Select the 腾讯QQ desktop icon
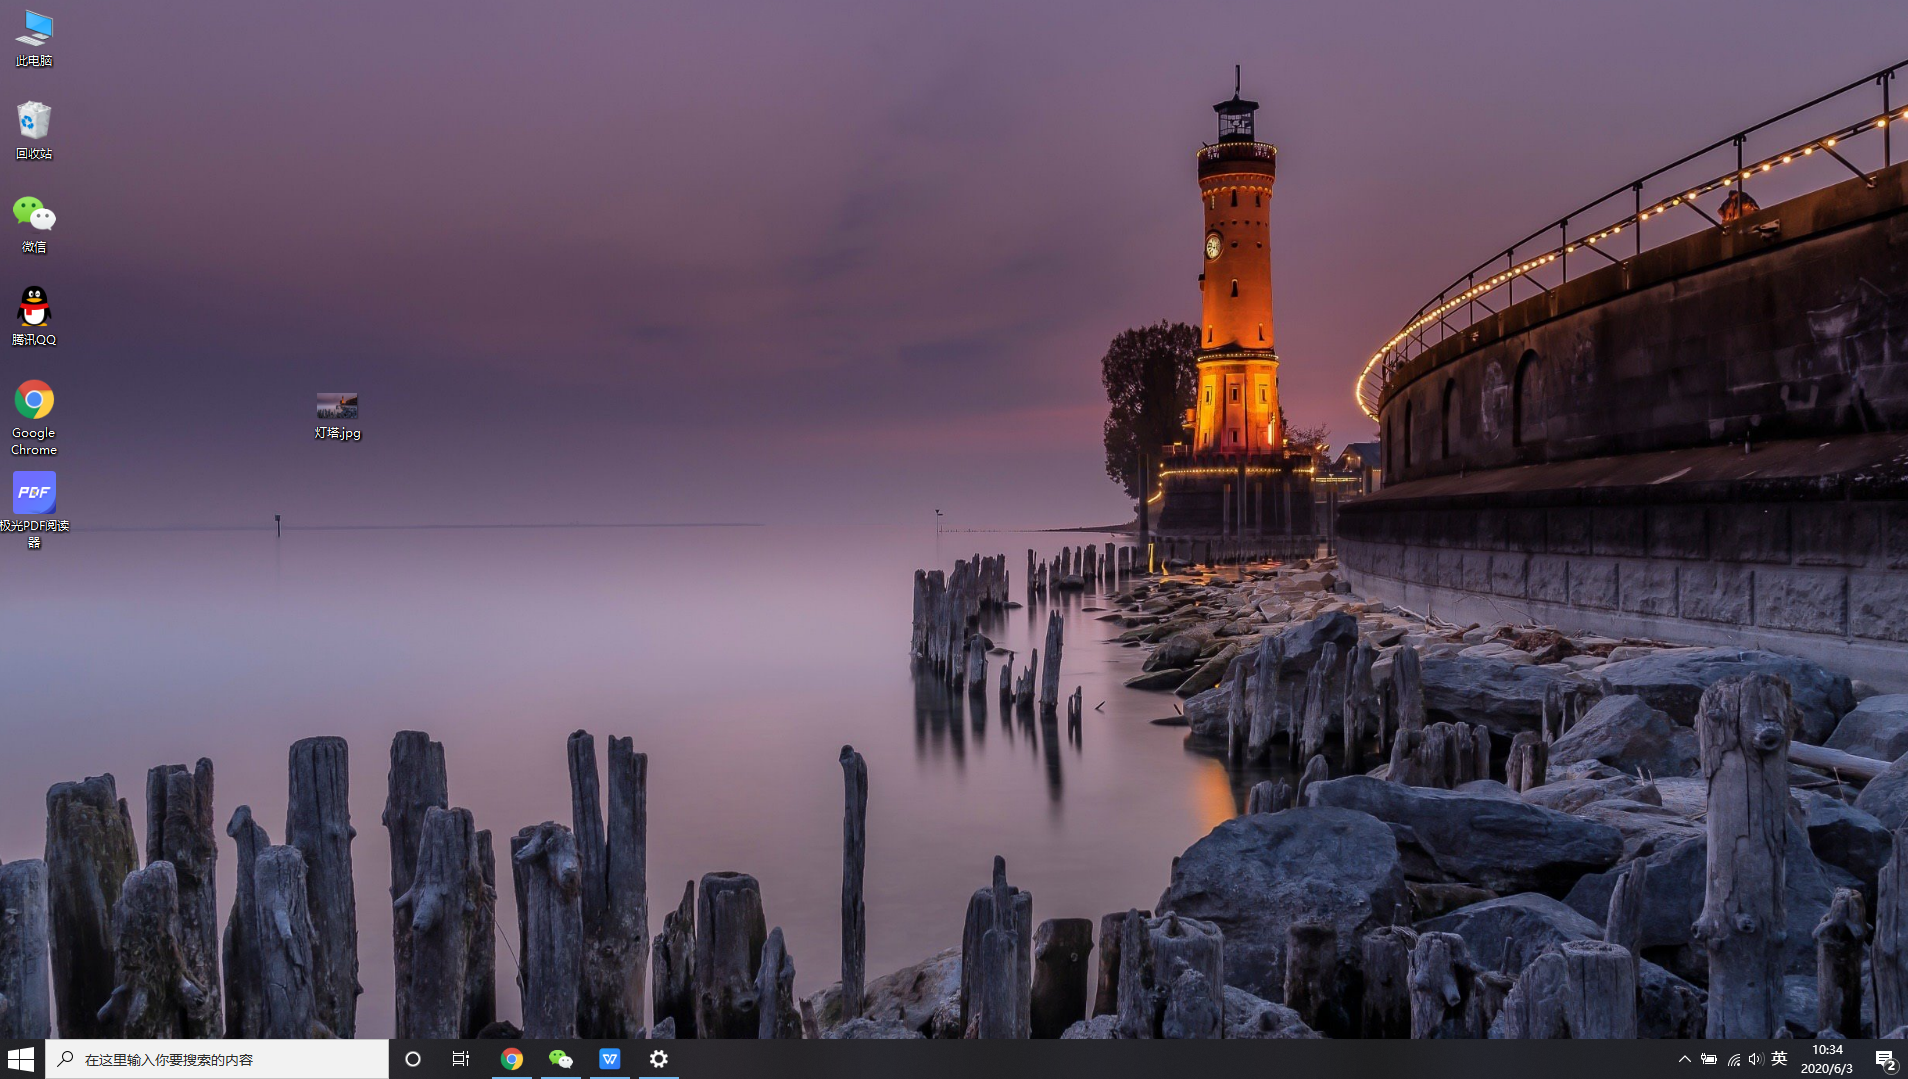This screenshot has width=1908, height=1079. (x=34, y=316)
